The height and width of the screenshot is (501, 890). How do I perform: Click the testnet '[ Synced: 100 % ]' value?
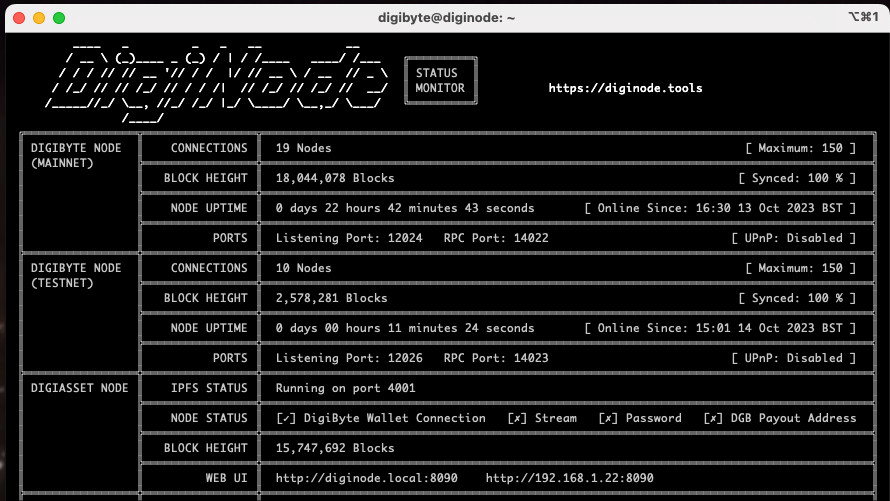tap(797, 298)
